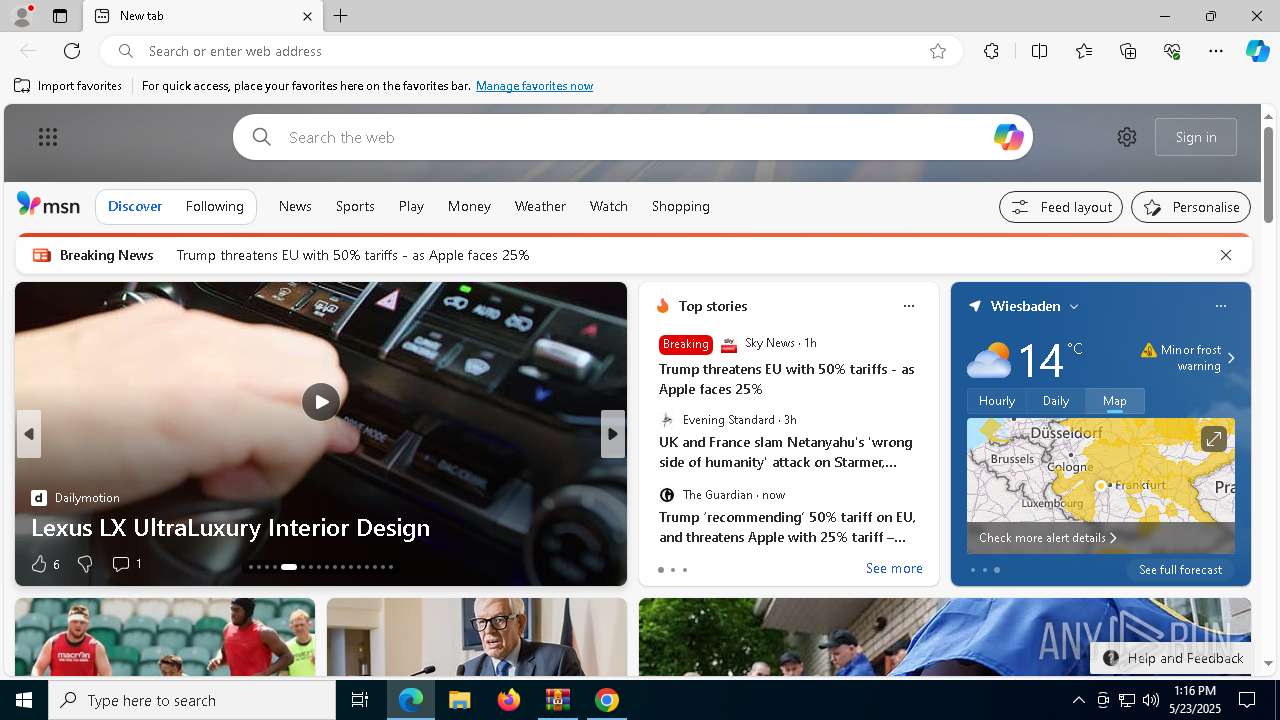Open the Extensions puzzle icon

click(x=991, y=51)
